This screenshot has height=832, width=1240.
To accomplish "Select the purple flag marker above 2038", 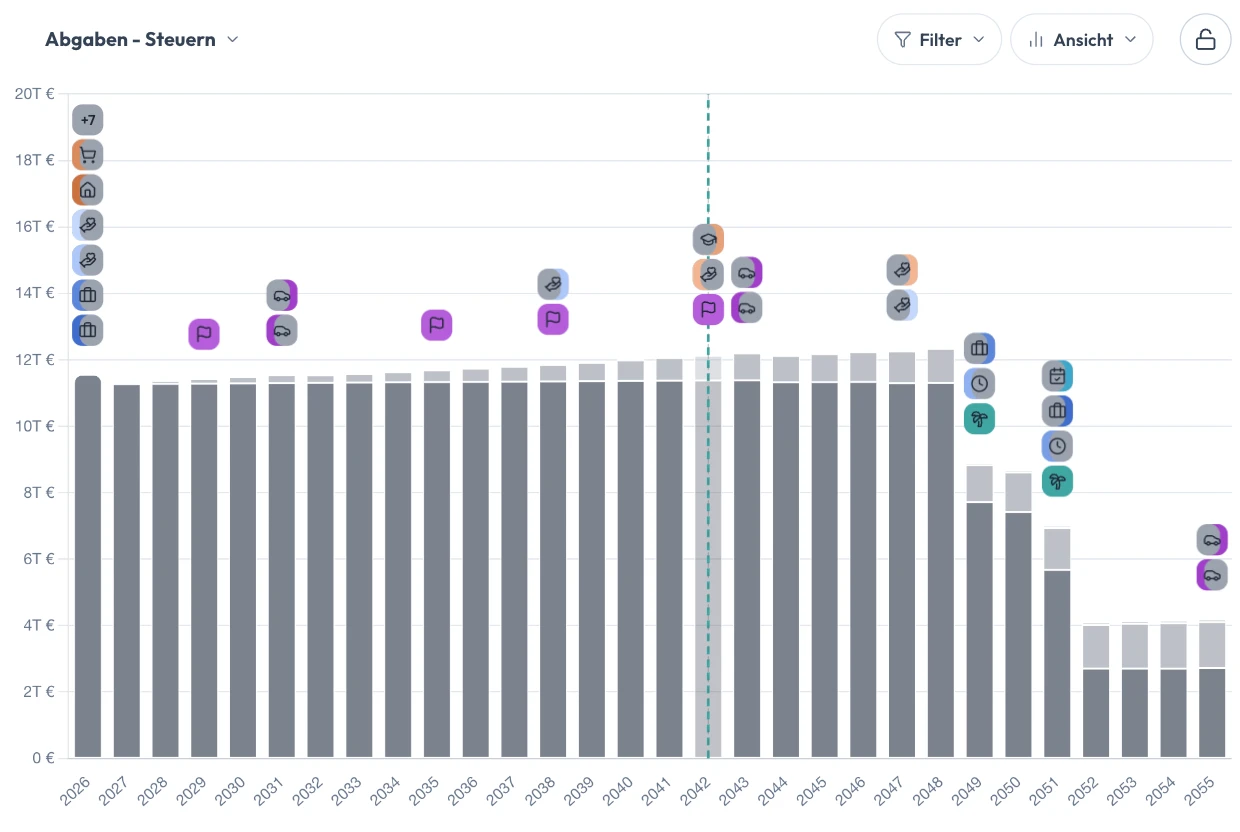I will point(553,319).
